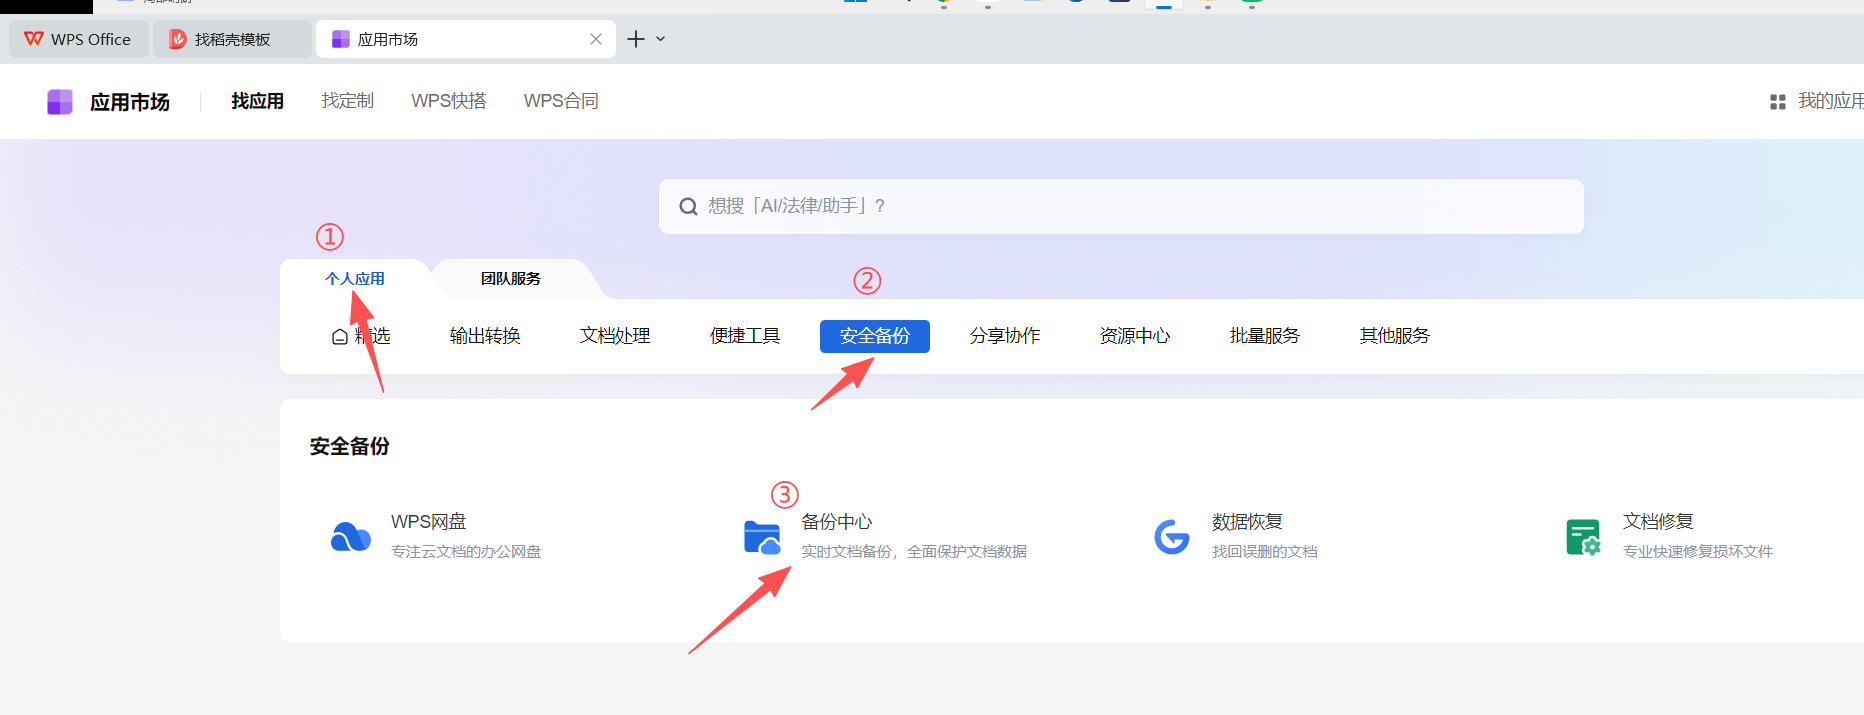Click the 文档修复 green icon

[x=1583, y=537]
